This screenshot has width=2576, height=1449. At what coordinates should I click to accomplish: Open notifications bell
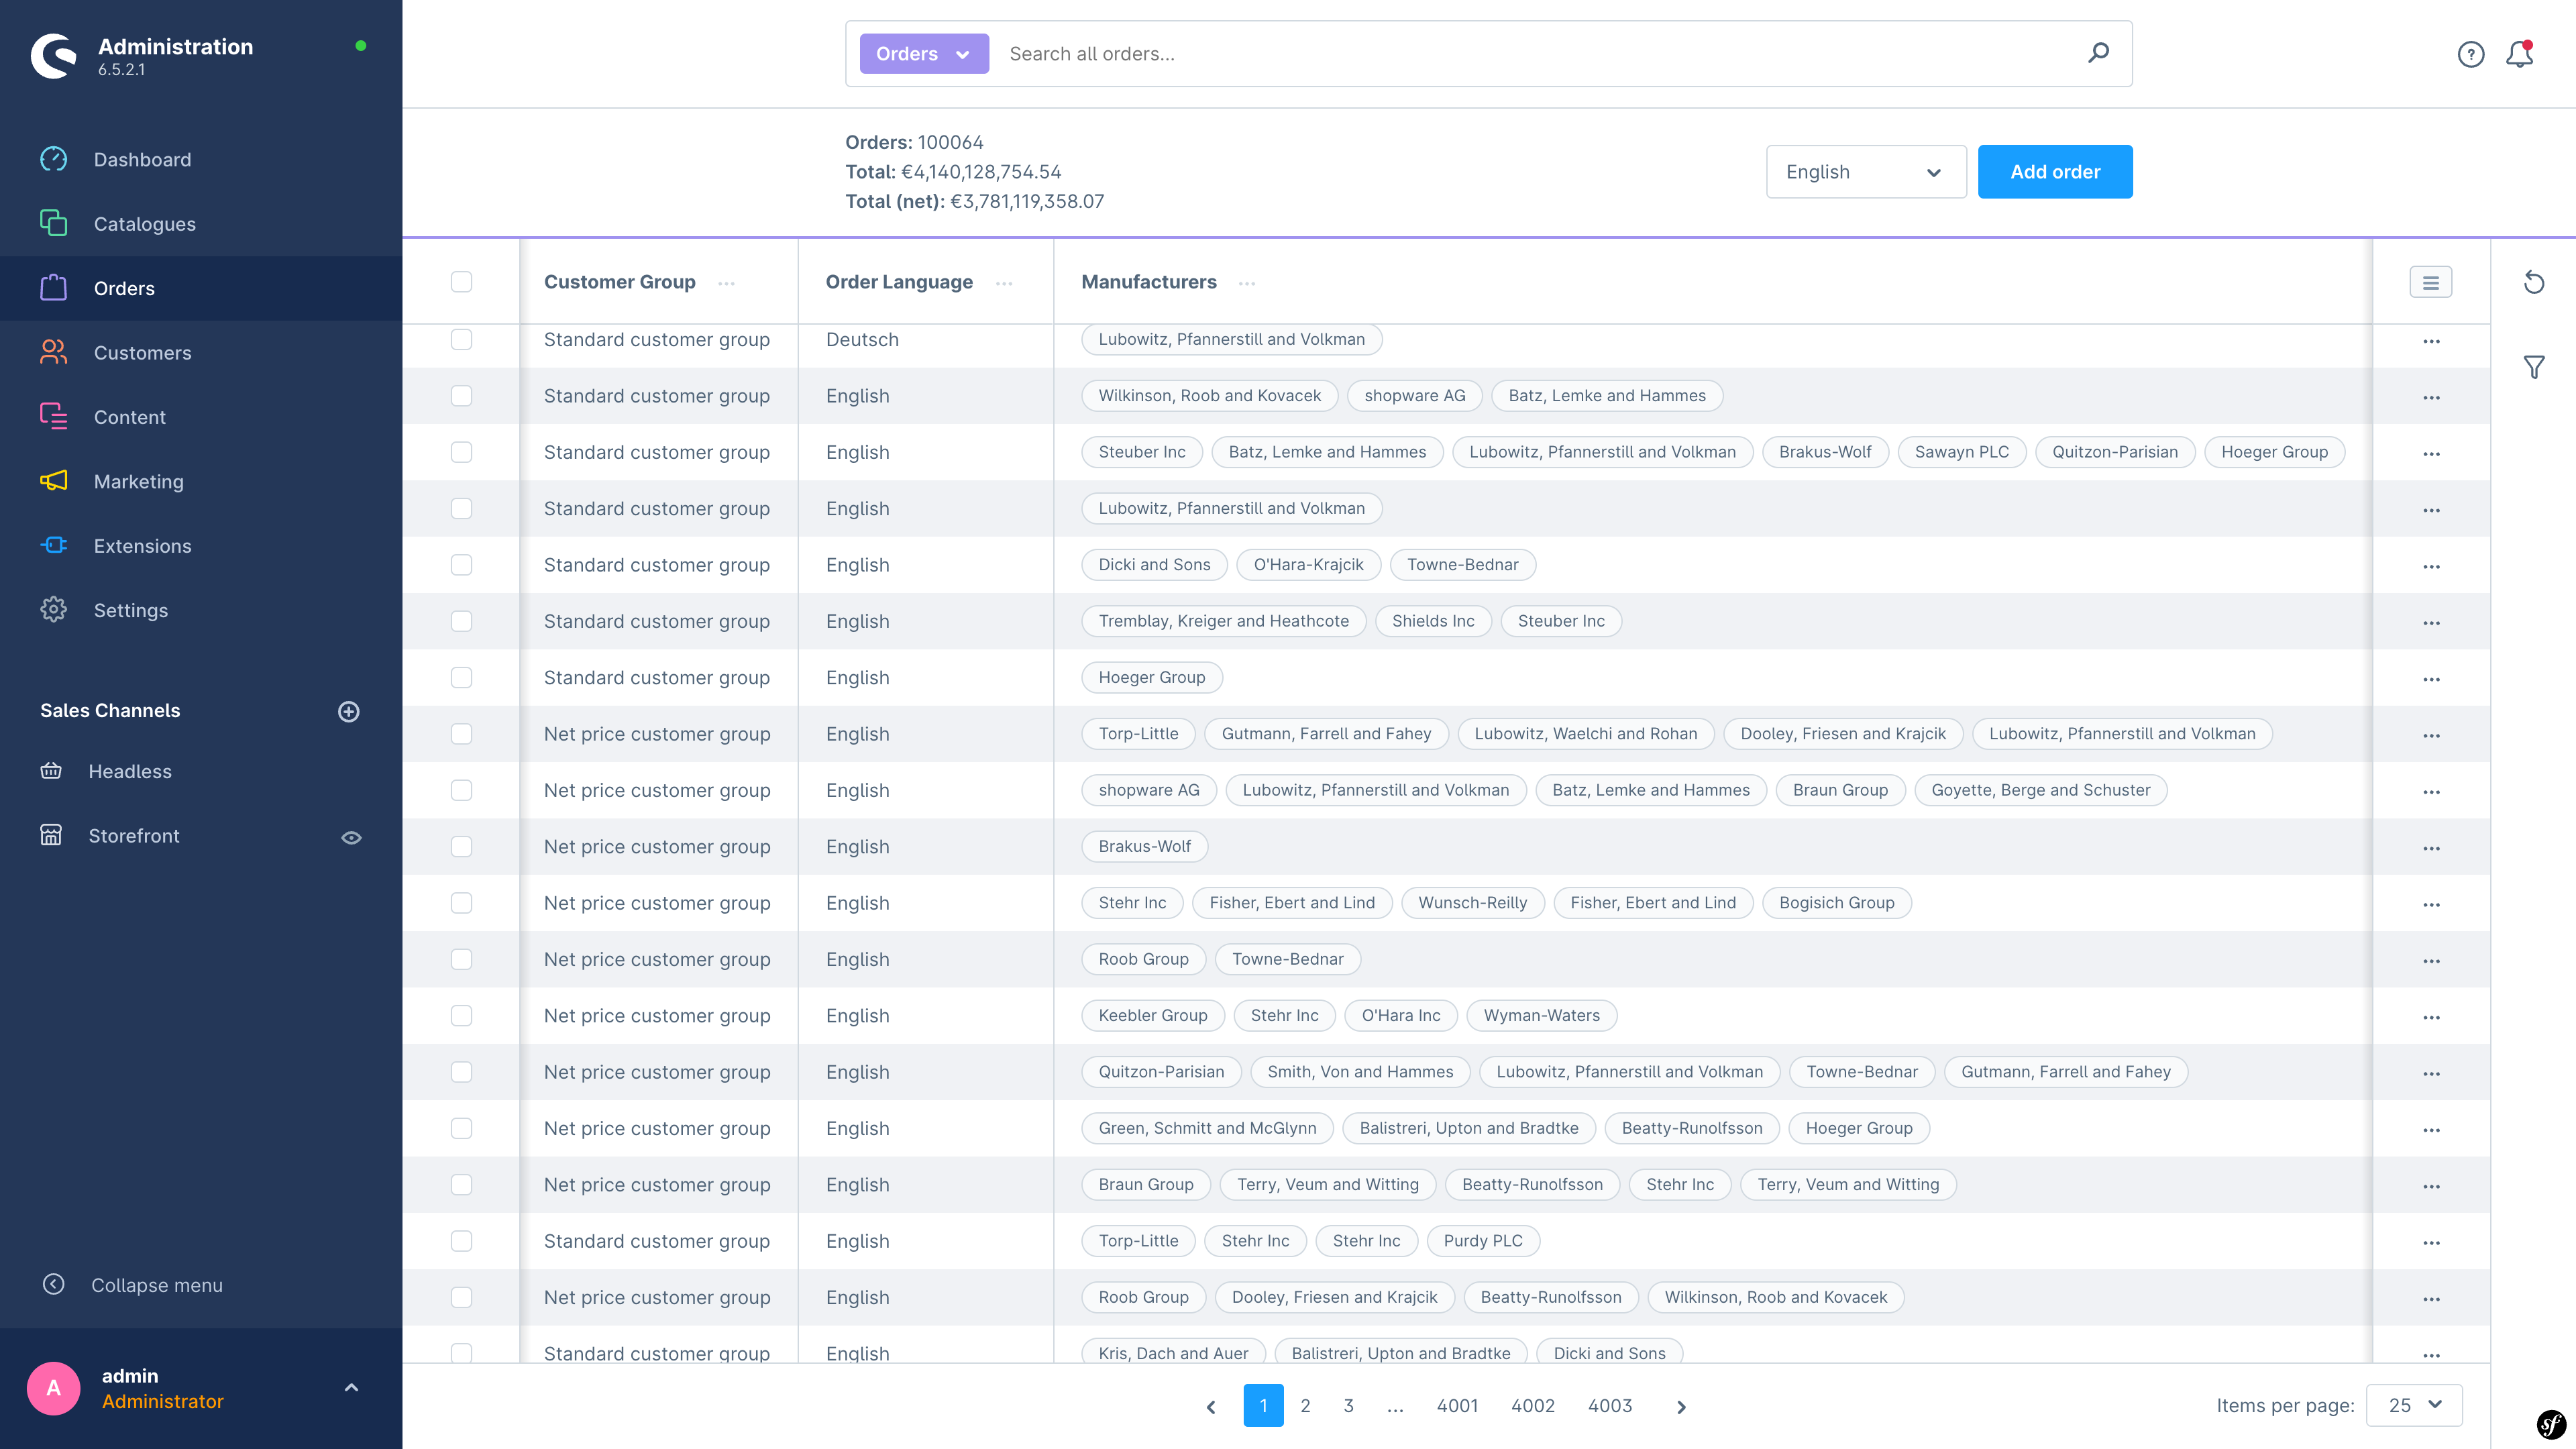tap(2519, 54)
